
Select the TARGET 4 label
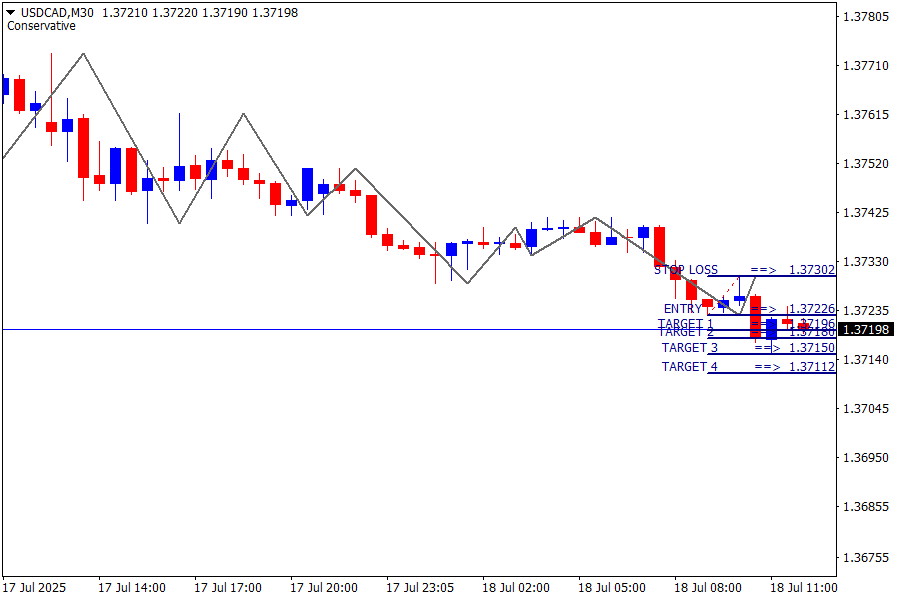[x=689, y=367]
